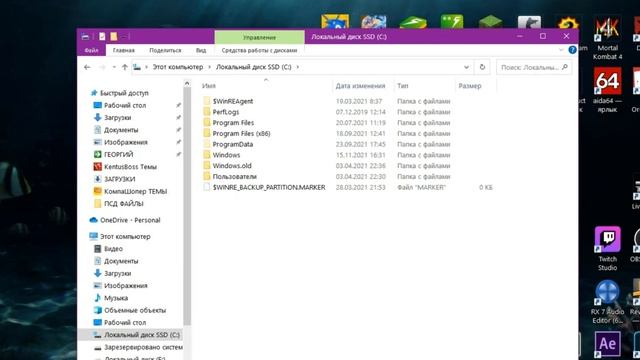Select the PerfLogs folder

221,112
